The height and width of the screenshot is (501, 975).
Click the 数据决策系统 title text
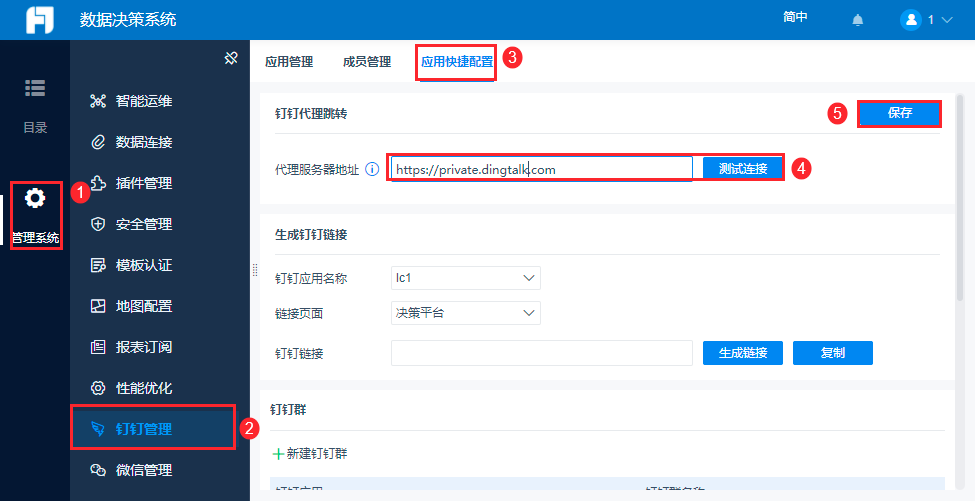[127, 19]
